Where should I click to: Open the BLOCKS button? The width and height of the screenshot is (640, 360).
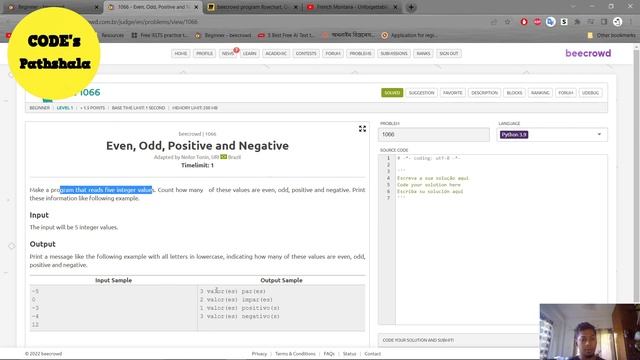pyautogui.click(x=514, y=93)
